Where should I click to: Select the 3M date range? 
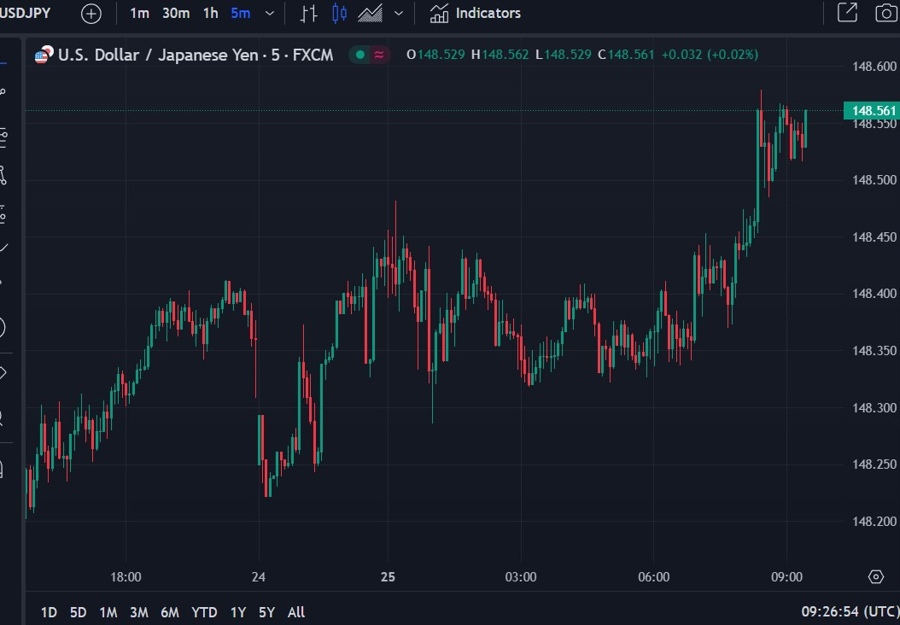pyautogui.click(x=139, y=612)
